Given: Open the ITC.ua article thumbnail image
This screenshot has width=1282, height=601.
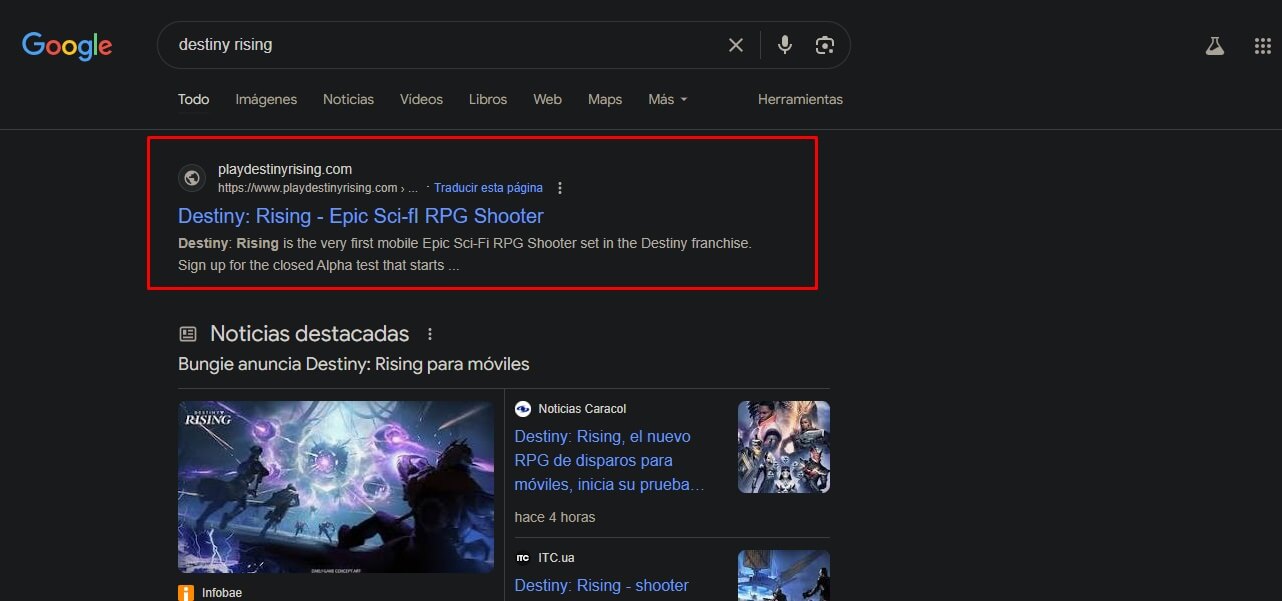Looking at the screenshot, I should [x=784, y=575].
